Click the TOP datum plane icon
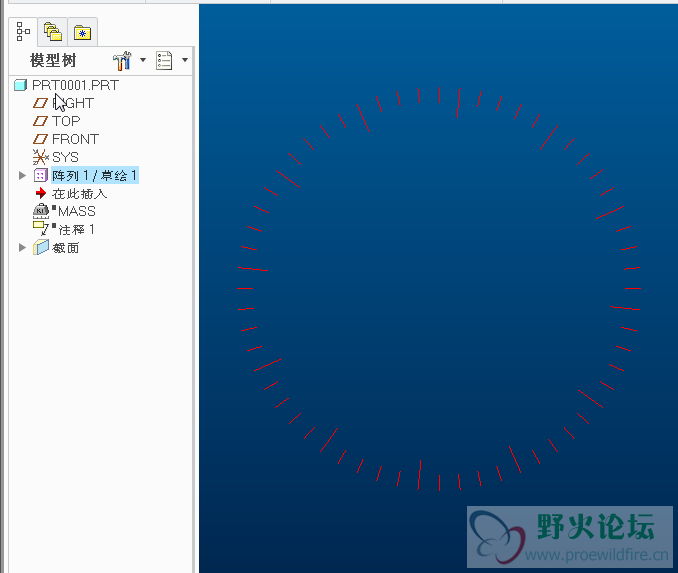The height and width of the screenshot is (573, 678). (40, 121)
